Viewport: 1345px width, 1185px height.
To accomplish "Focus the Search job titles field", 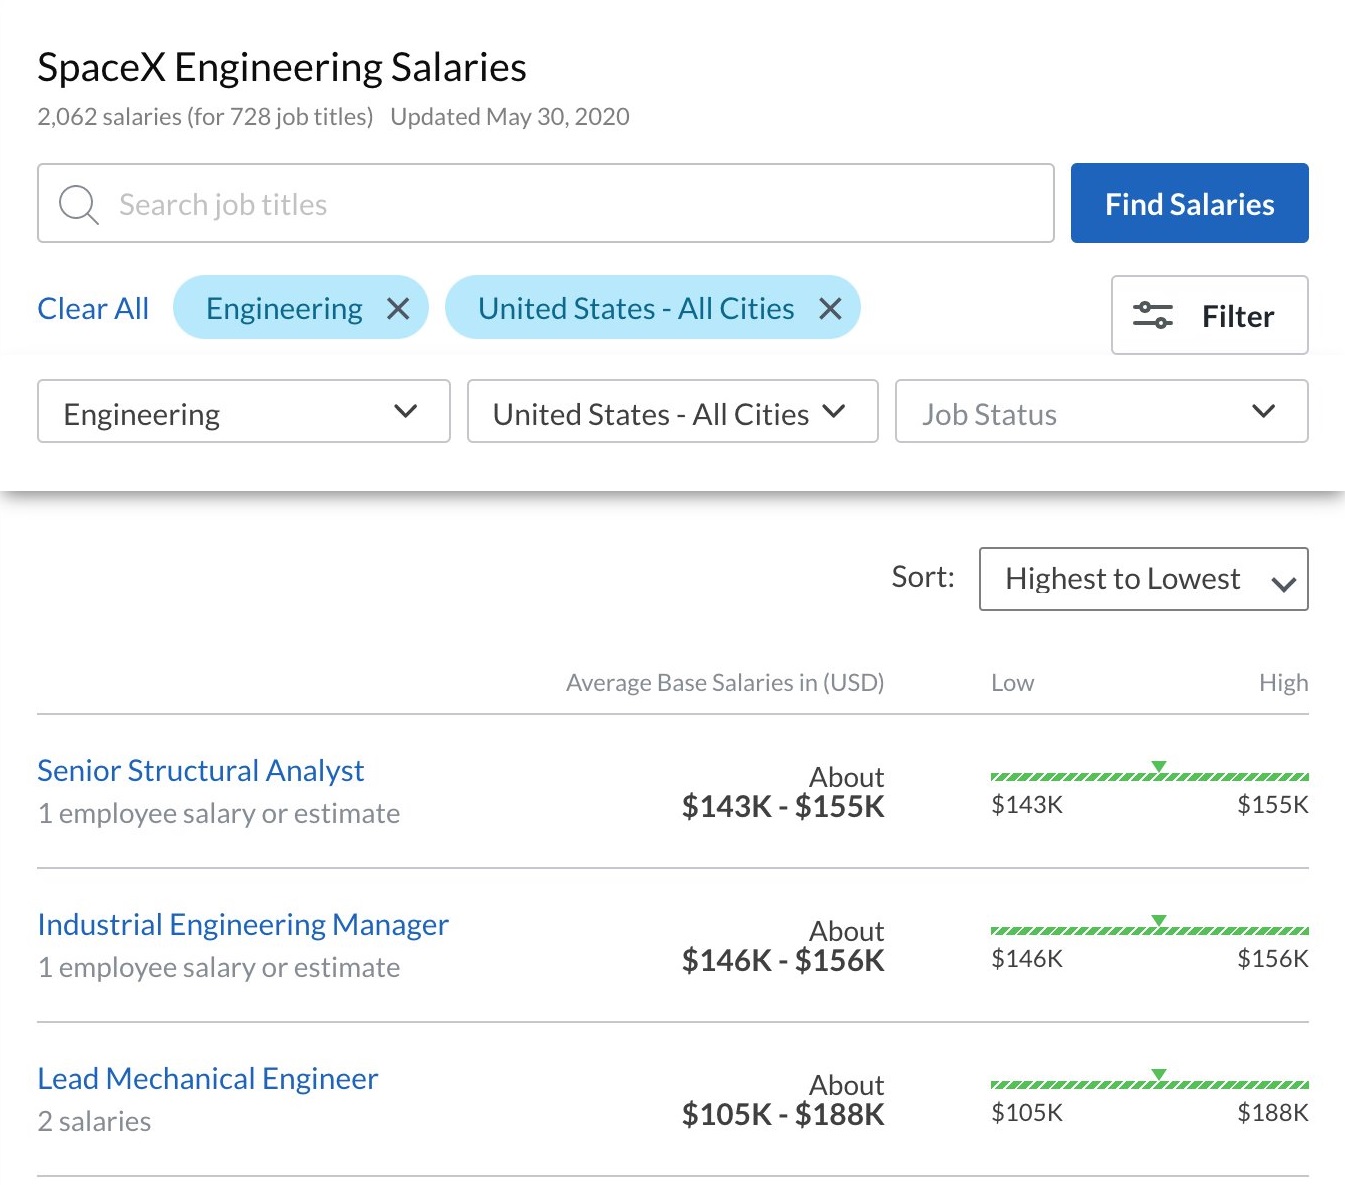I will click(546, 203).
